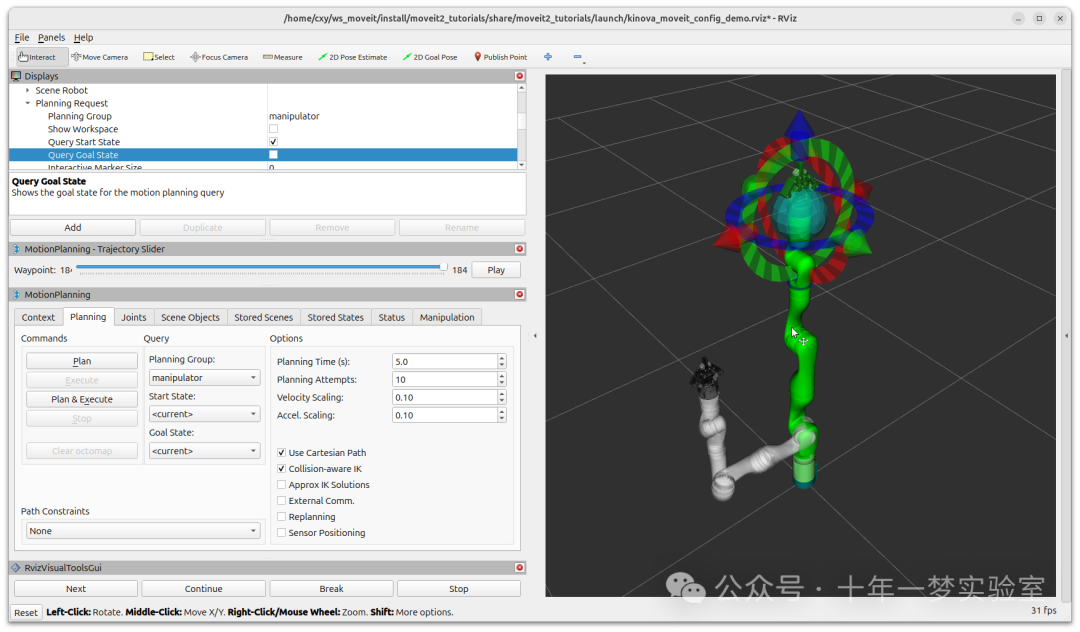Disable Use Cartesian Path
The image size is (1080, 632).
click(x=281, y=452)
